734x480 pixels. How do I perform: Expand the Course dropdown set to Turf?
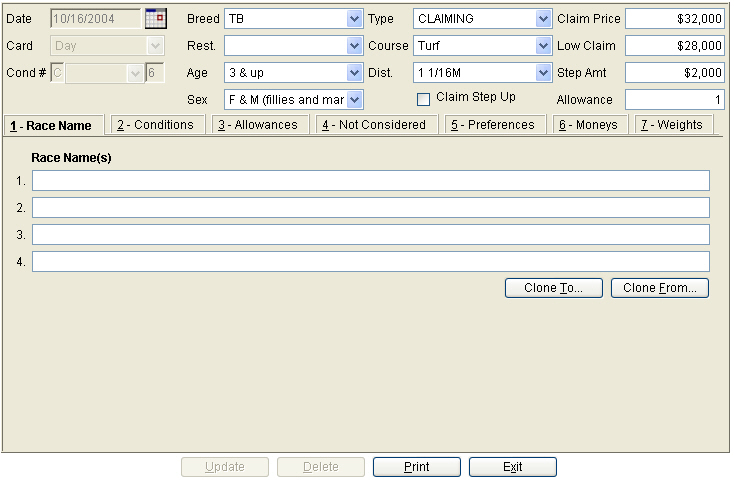coord(543,46)
